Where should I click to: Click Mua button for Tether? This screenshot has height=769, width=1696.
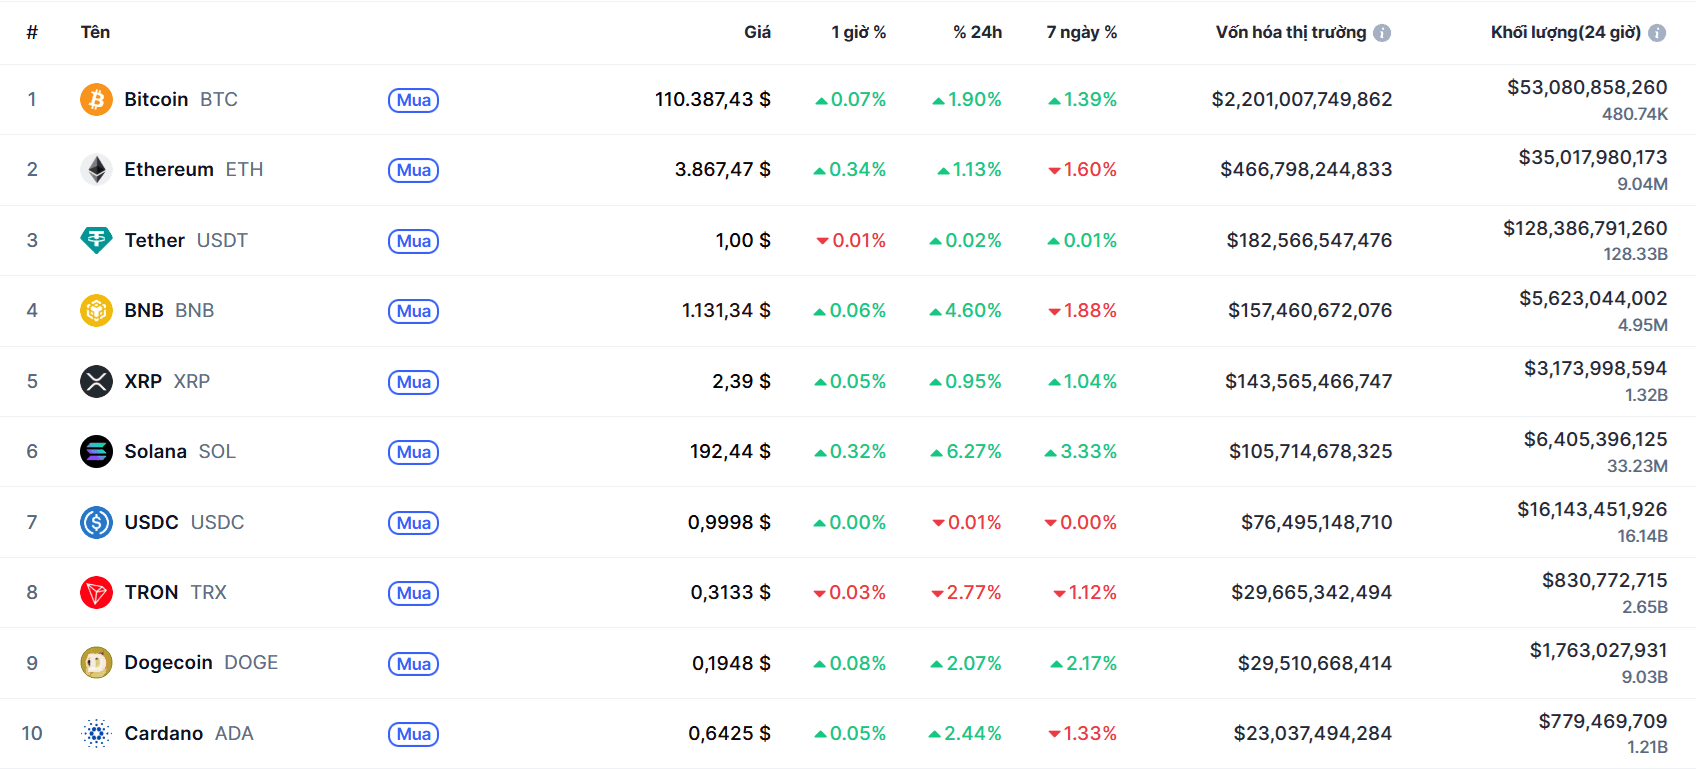413,241
